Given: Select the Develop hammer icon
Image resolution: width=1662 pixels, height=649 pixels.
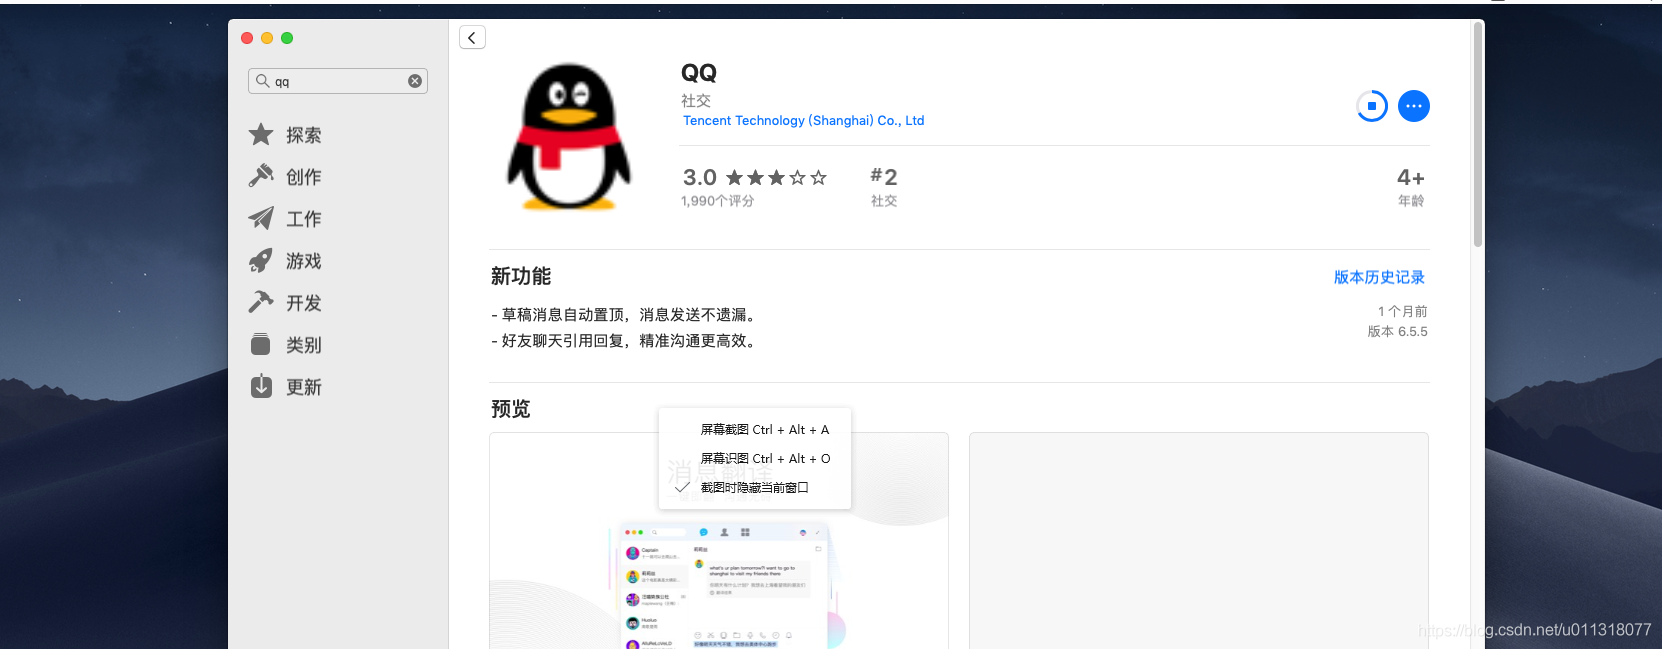Looking at the screenshot, I should [x=261, y=302].
